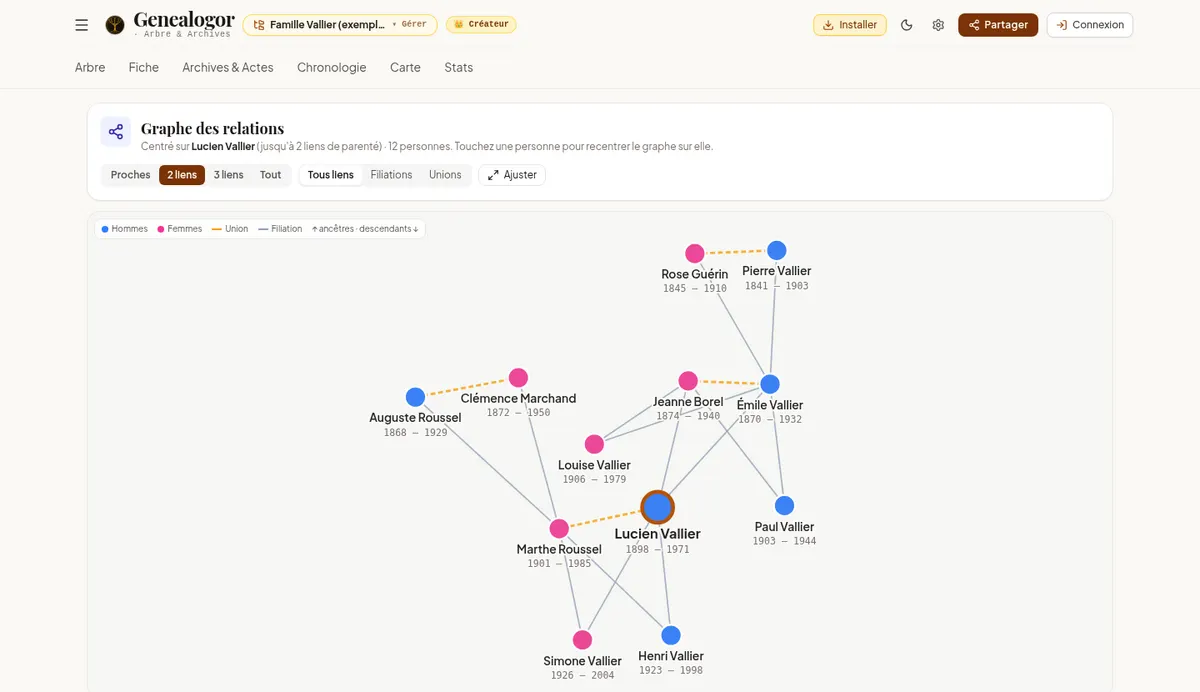The width and height of the screenshot is (1200, 692).
Task: Click the Ajuster button
Action: tap(512, 175)
